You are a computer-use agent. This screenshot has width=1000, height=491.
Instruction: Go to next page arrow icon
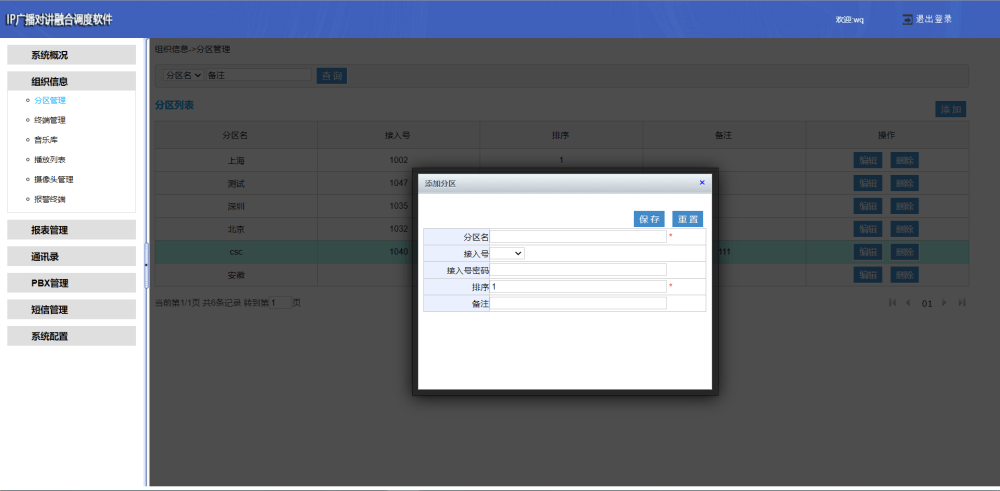pos(945,303)
